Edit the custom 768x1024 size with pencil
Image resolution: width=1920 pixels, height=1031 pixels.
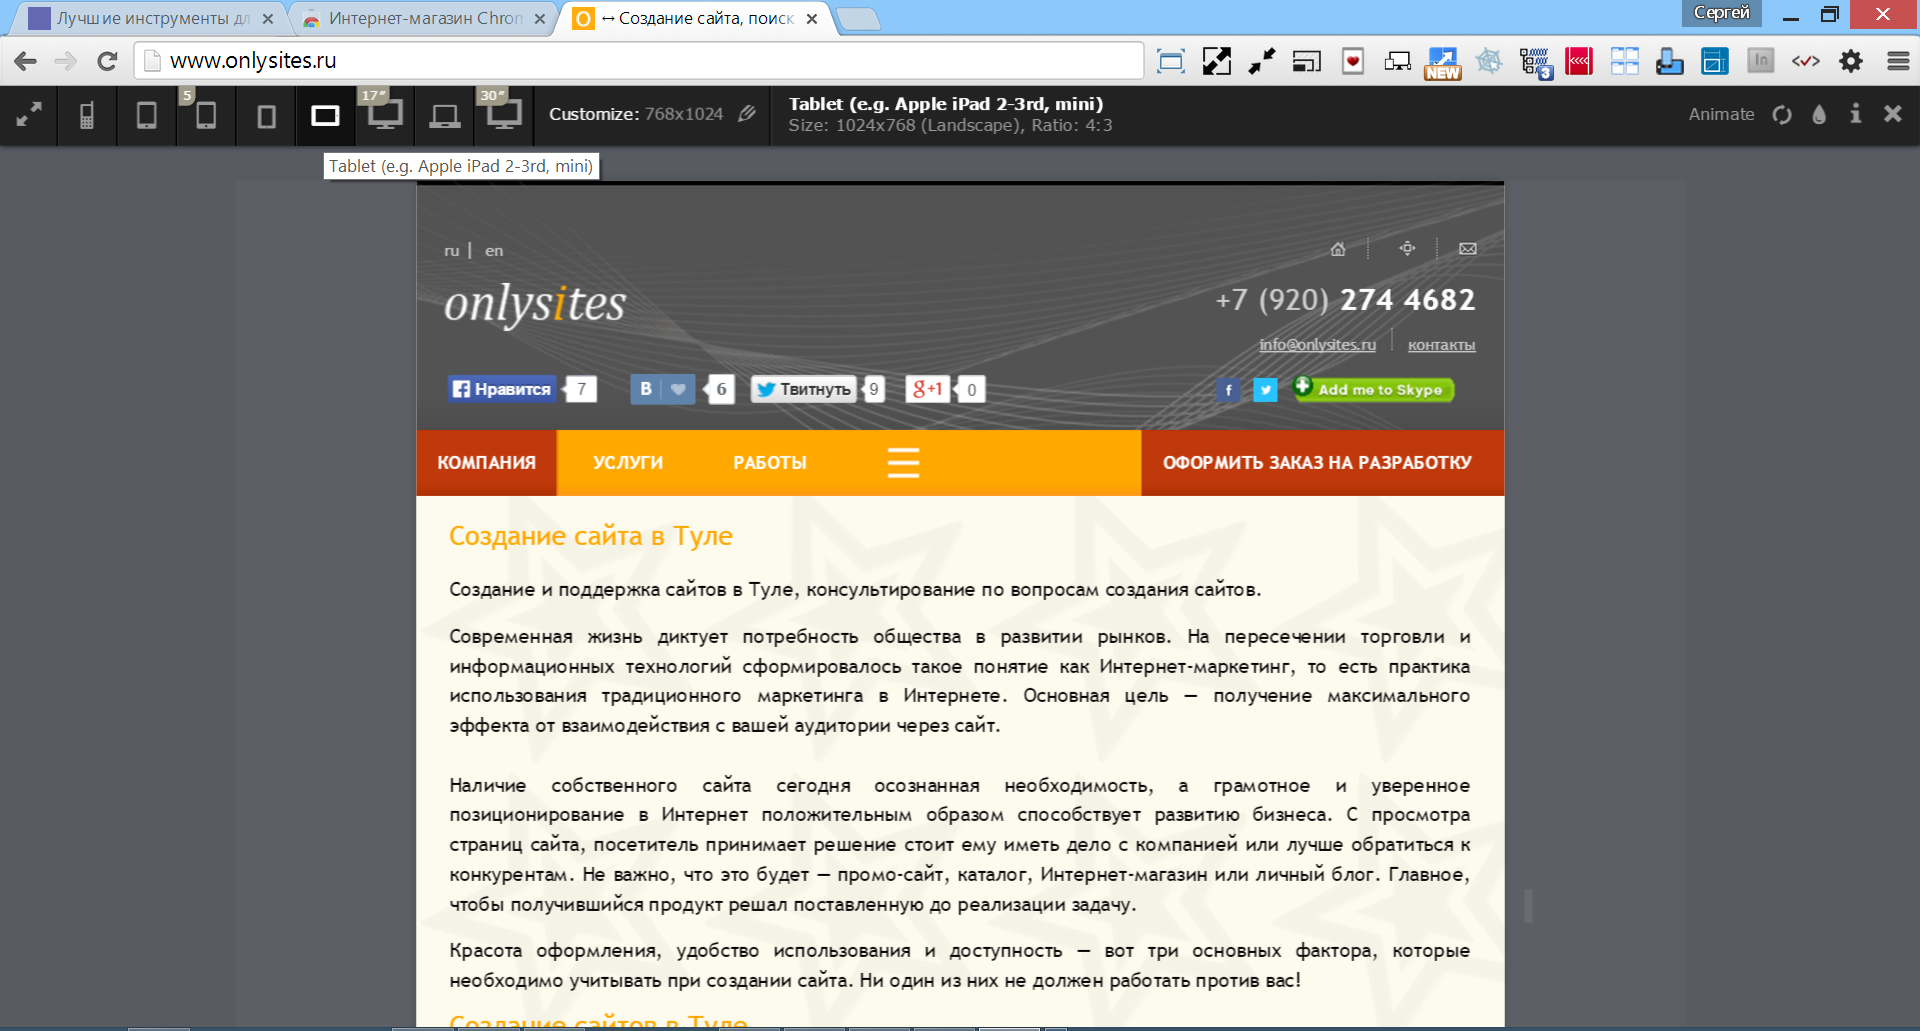click(746, 114)
